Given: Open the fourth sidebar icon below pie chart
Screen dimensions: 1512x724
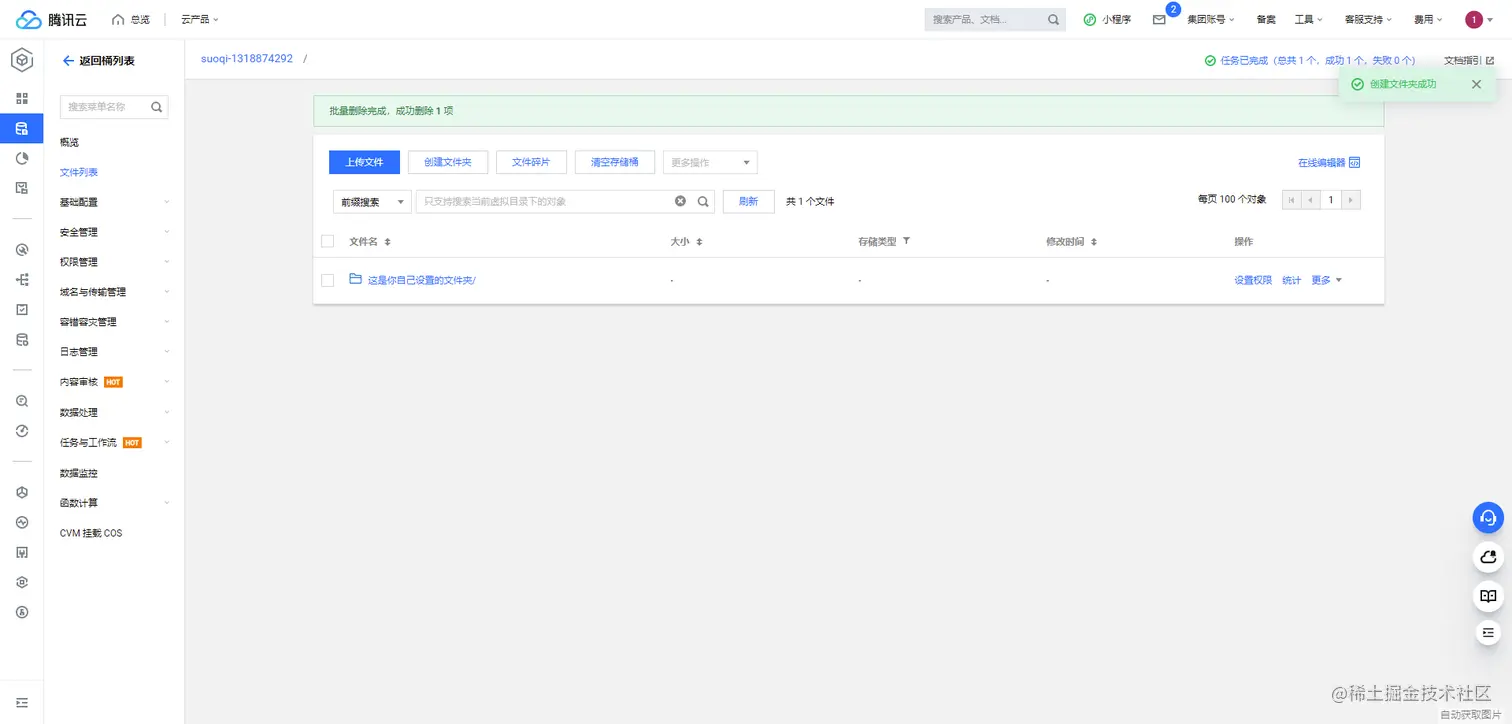Looking at the screenshot, I should (22, 188).
